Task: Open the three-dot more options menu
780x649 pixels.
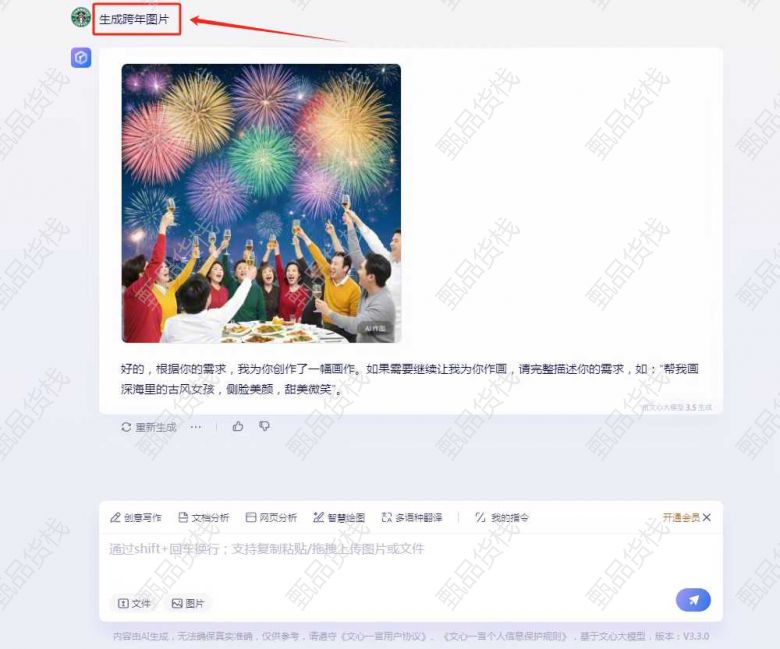Action: pyautogui.click(x=195, y=427)
